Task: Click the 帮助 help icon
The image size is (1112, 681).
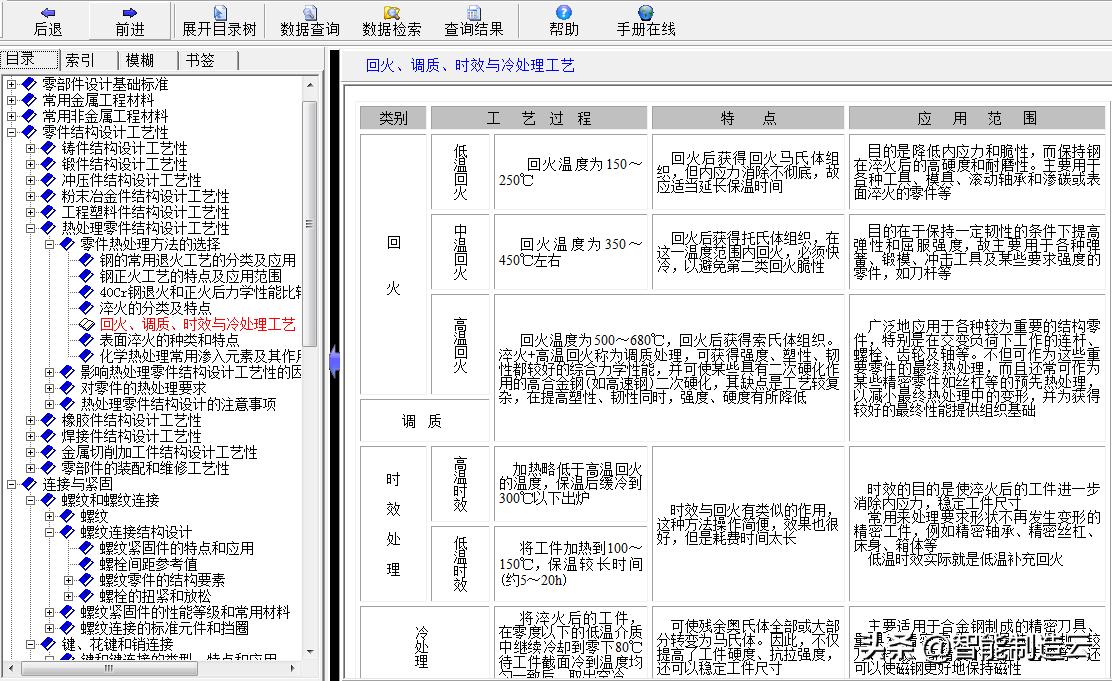Action: point(563,19)
